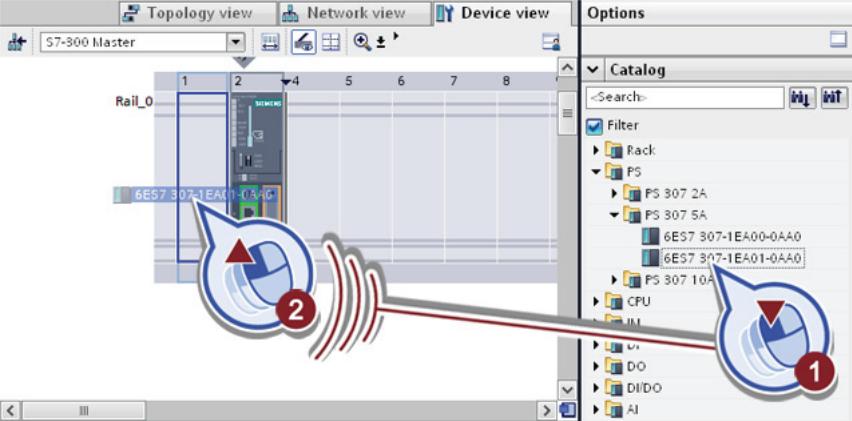This screenshot has width=852, height=421.
Task: Select module 6ES7 307-1EA00-0AA0
Action: (732, 237)
